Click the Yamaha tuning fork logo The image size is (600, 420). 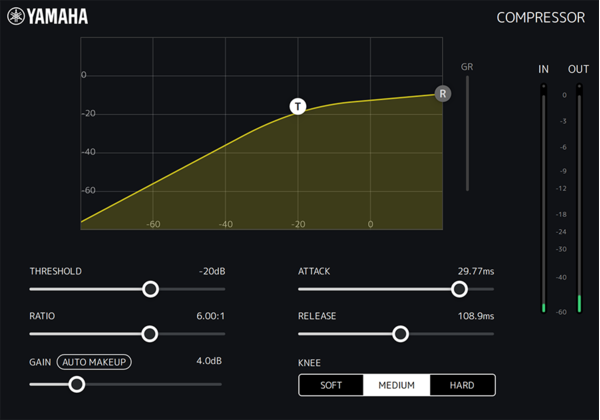tap(14, 16)
